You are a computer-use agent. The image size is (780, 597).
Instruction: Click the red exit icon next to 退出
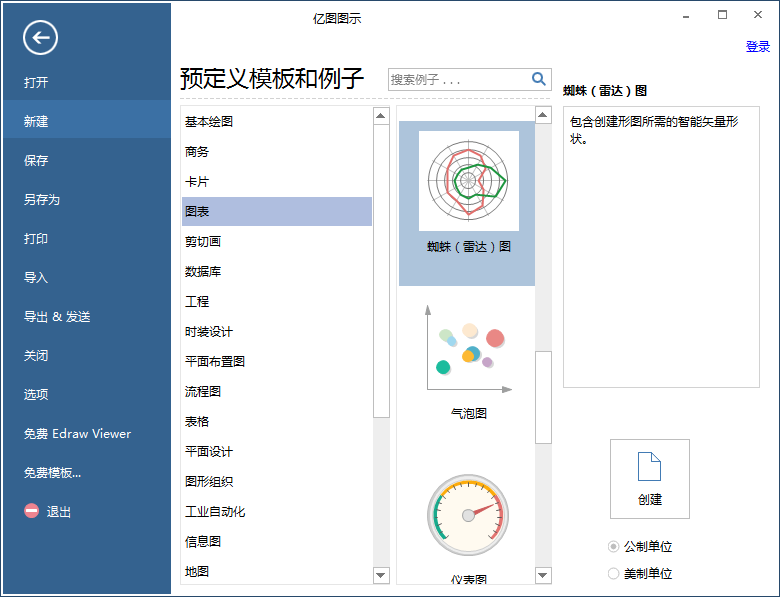[x=31, y=510]
